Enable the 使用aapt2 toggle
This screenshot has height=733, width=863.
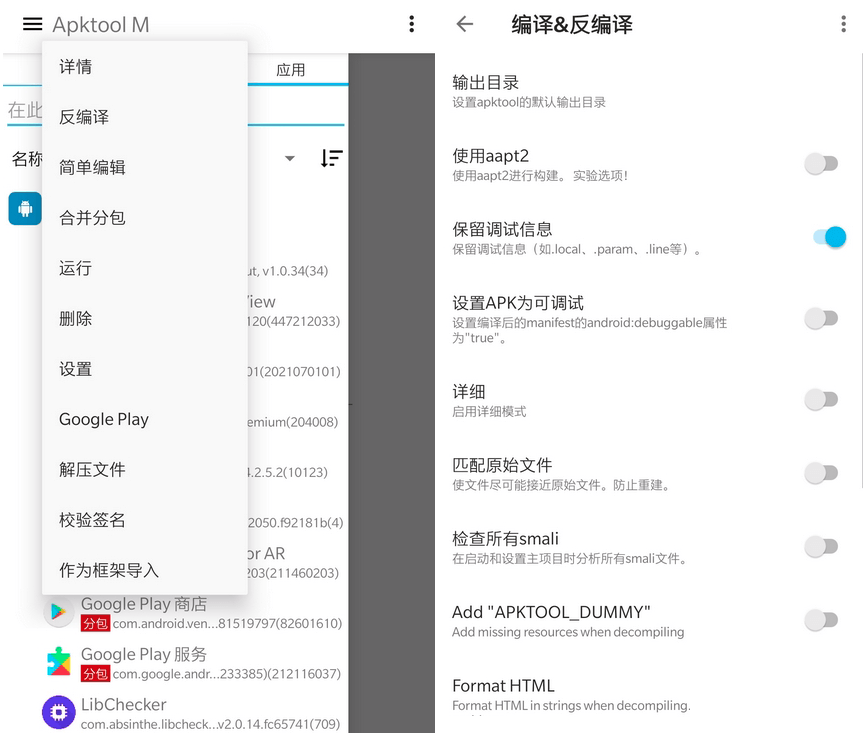pyautogui.click(x=822, y=163)
